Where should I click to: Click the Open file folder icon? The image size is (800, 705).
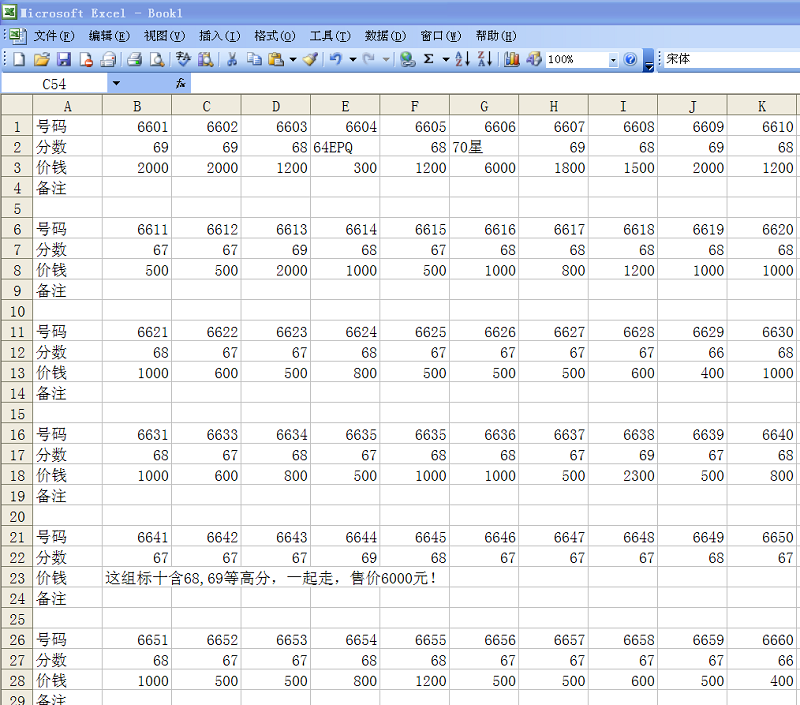coord(41,60)
